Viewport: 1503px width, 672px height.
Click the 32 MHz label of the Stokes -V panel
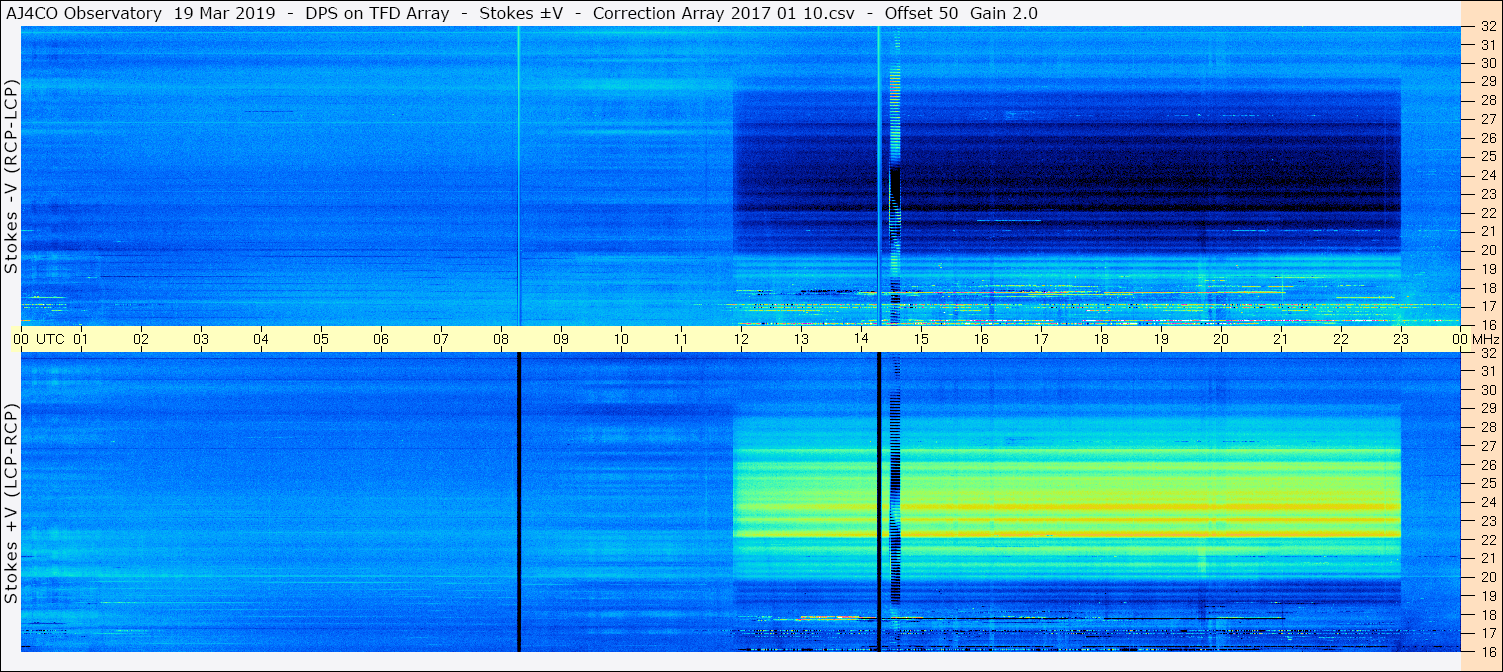point(1488,27)
